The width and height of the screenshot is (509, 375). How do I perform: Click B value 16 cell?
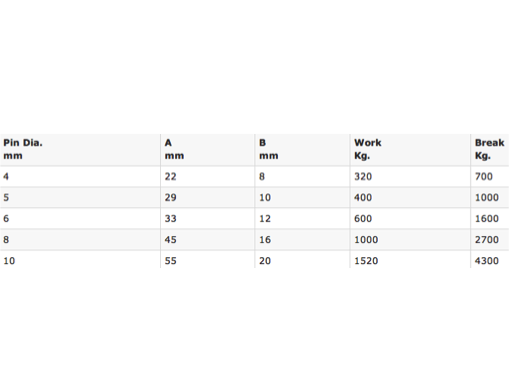tap(302, 239)
